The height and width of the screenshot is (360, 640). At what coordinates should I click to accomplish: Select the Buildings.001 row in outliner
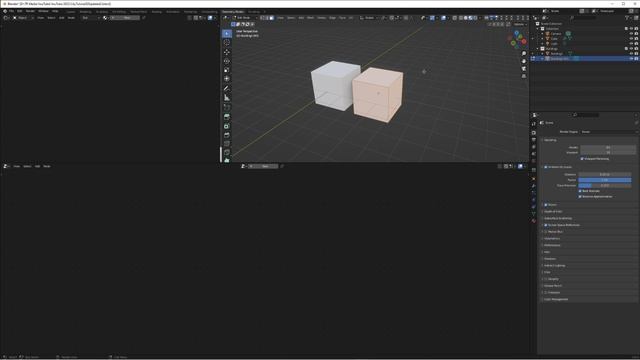584,59
